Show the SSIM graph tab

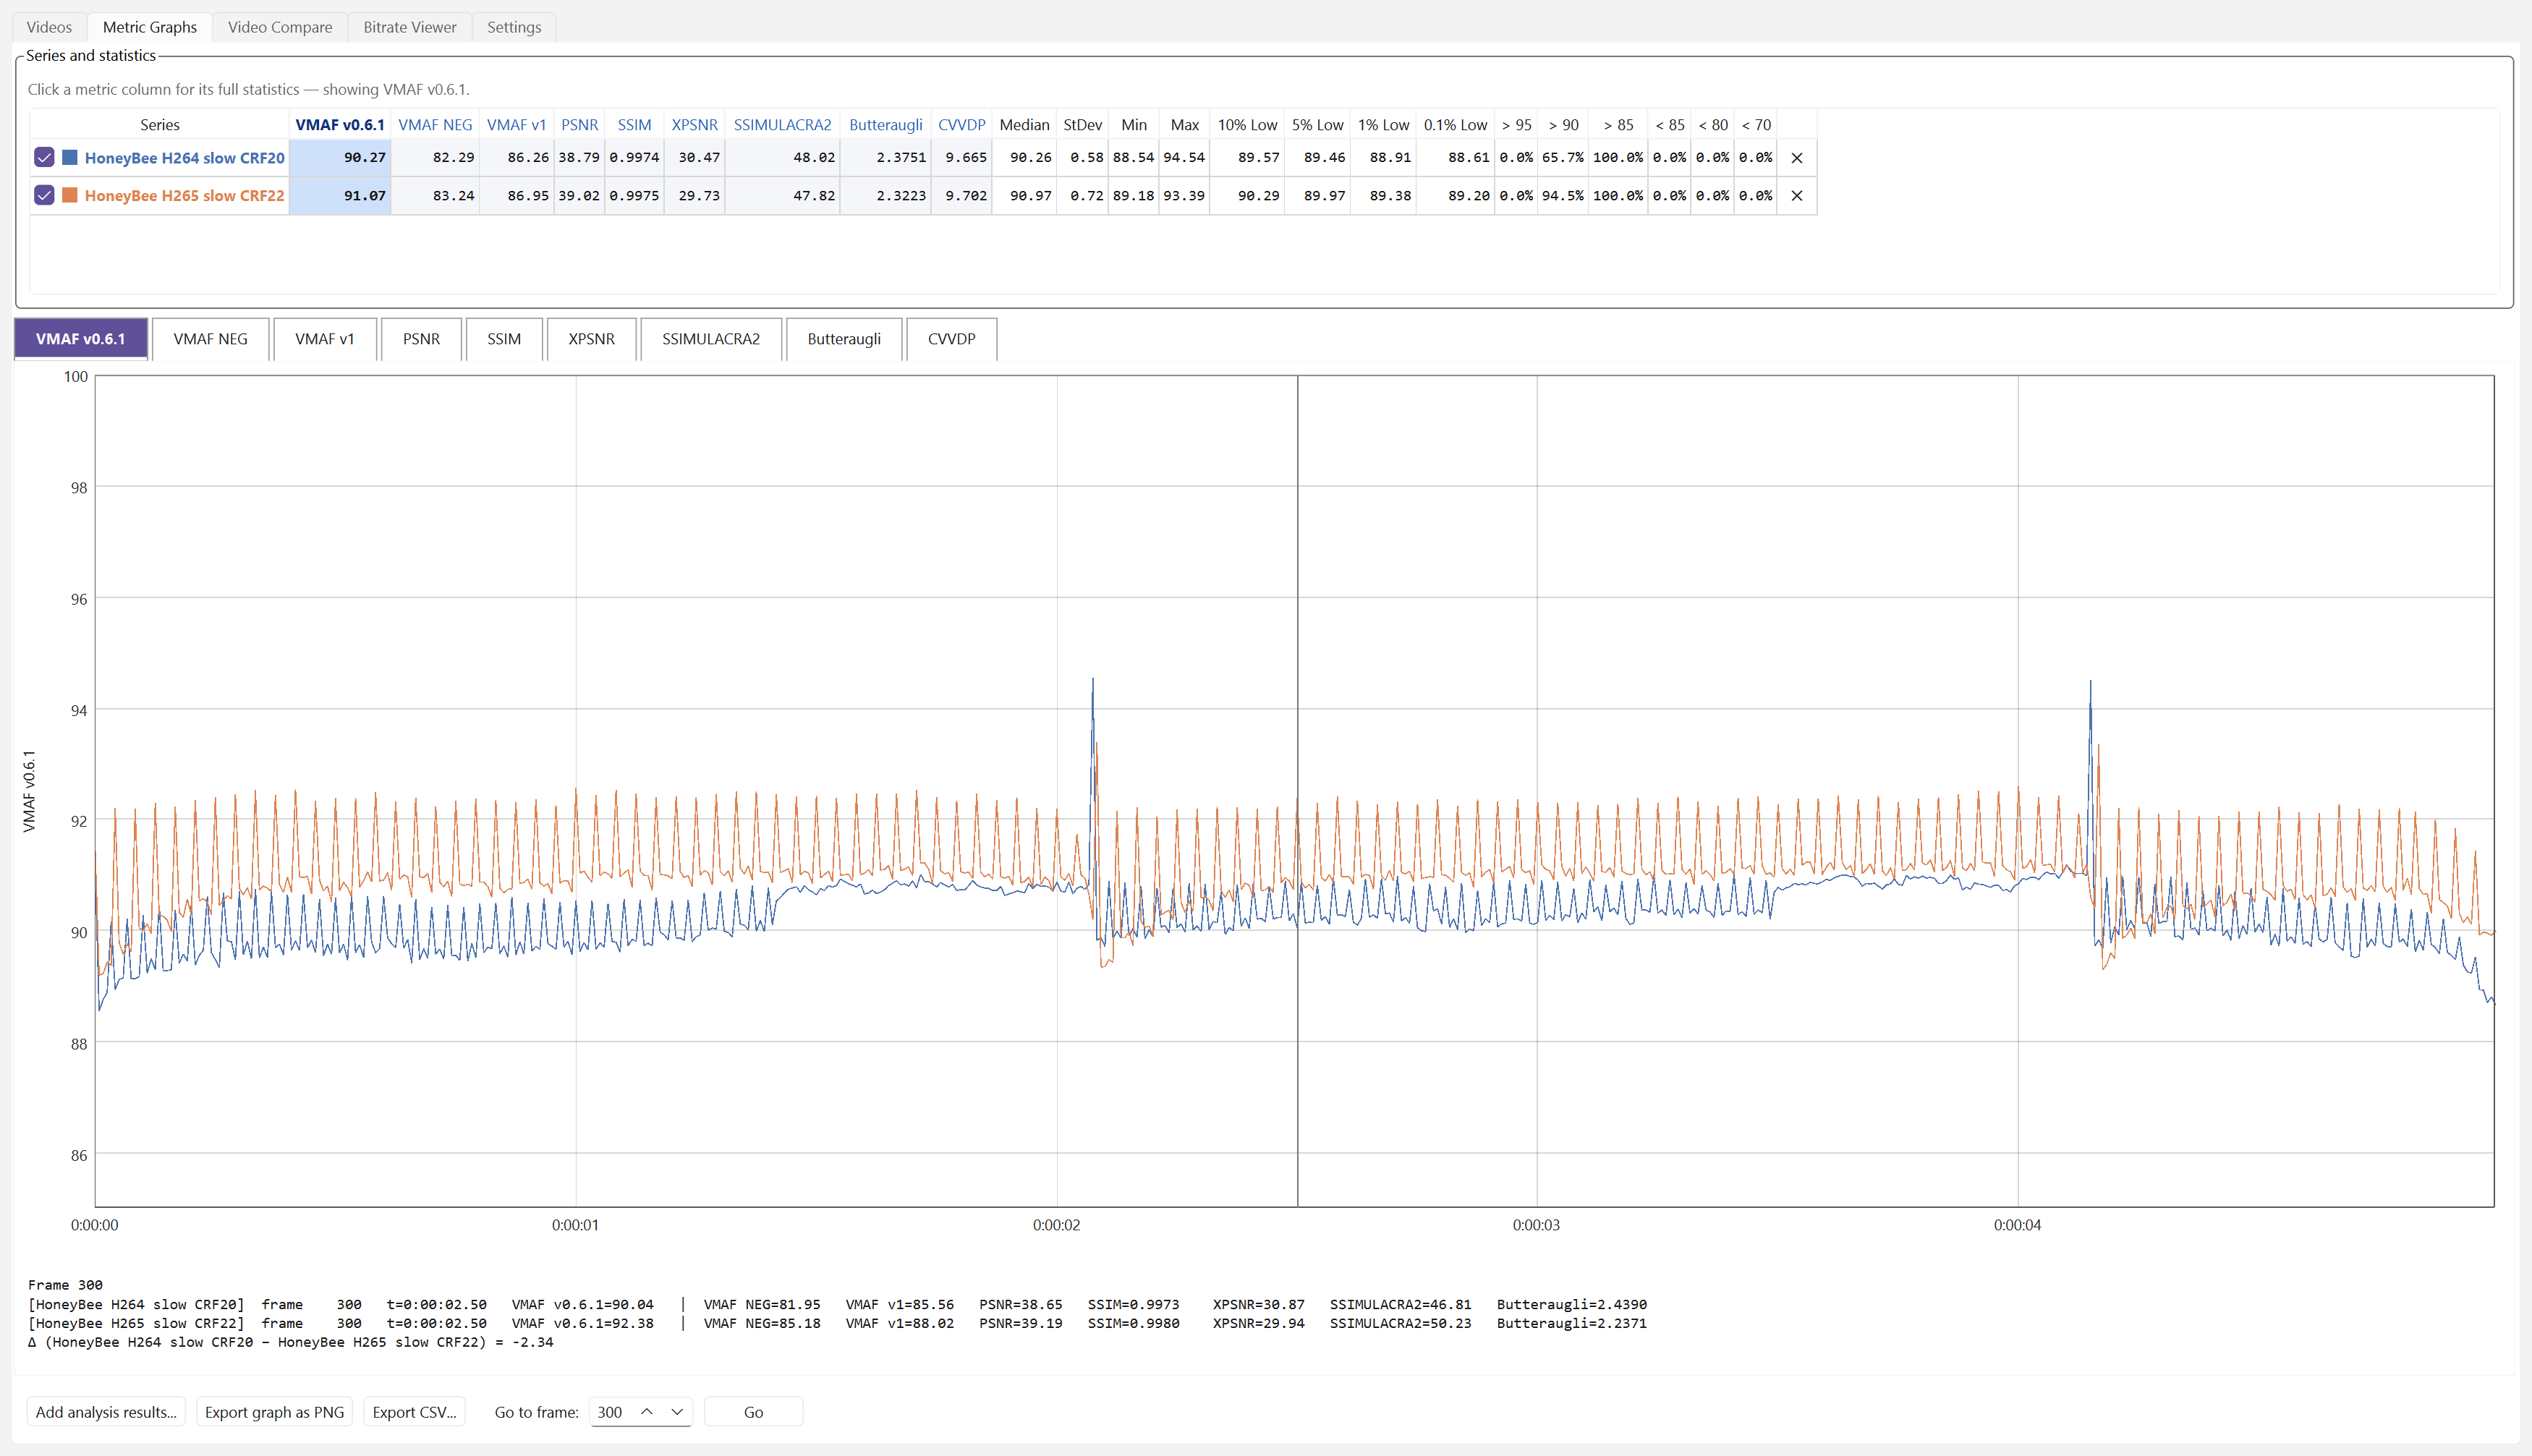pyautogui.click(x=504, y=339)
